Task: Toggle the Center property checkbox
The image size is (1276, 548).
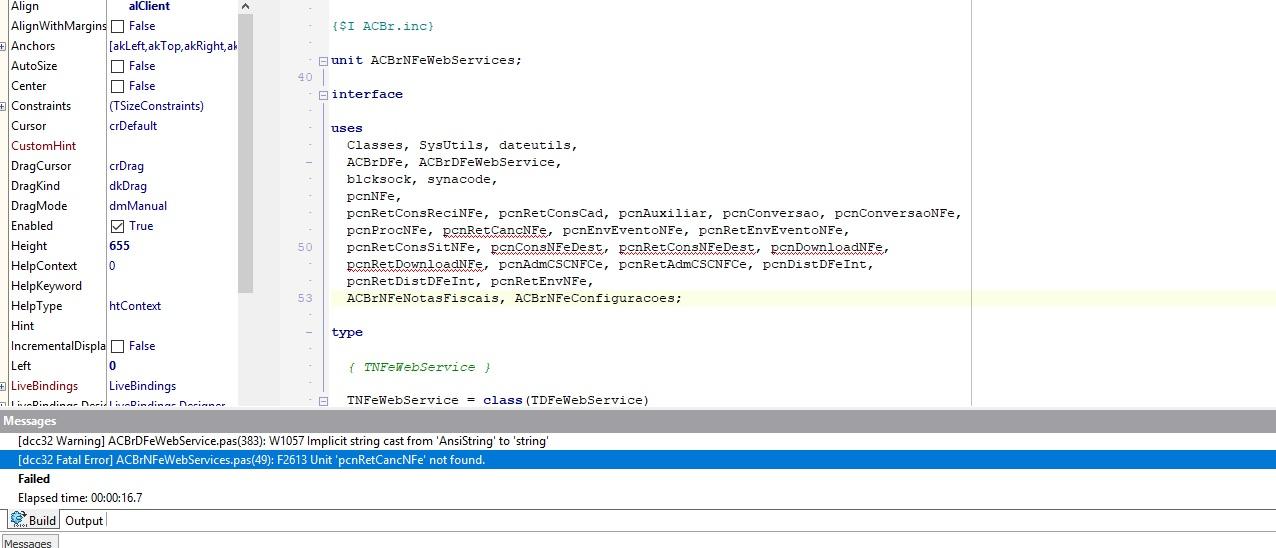Action: pos(117,86)
